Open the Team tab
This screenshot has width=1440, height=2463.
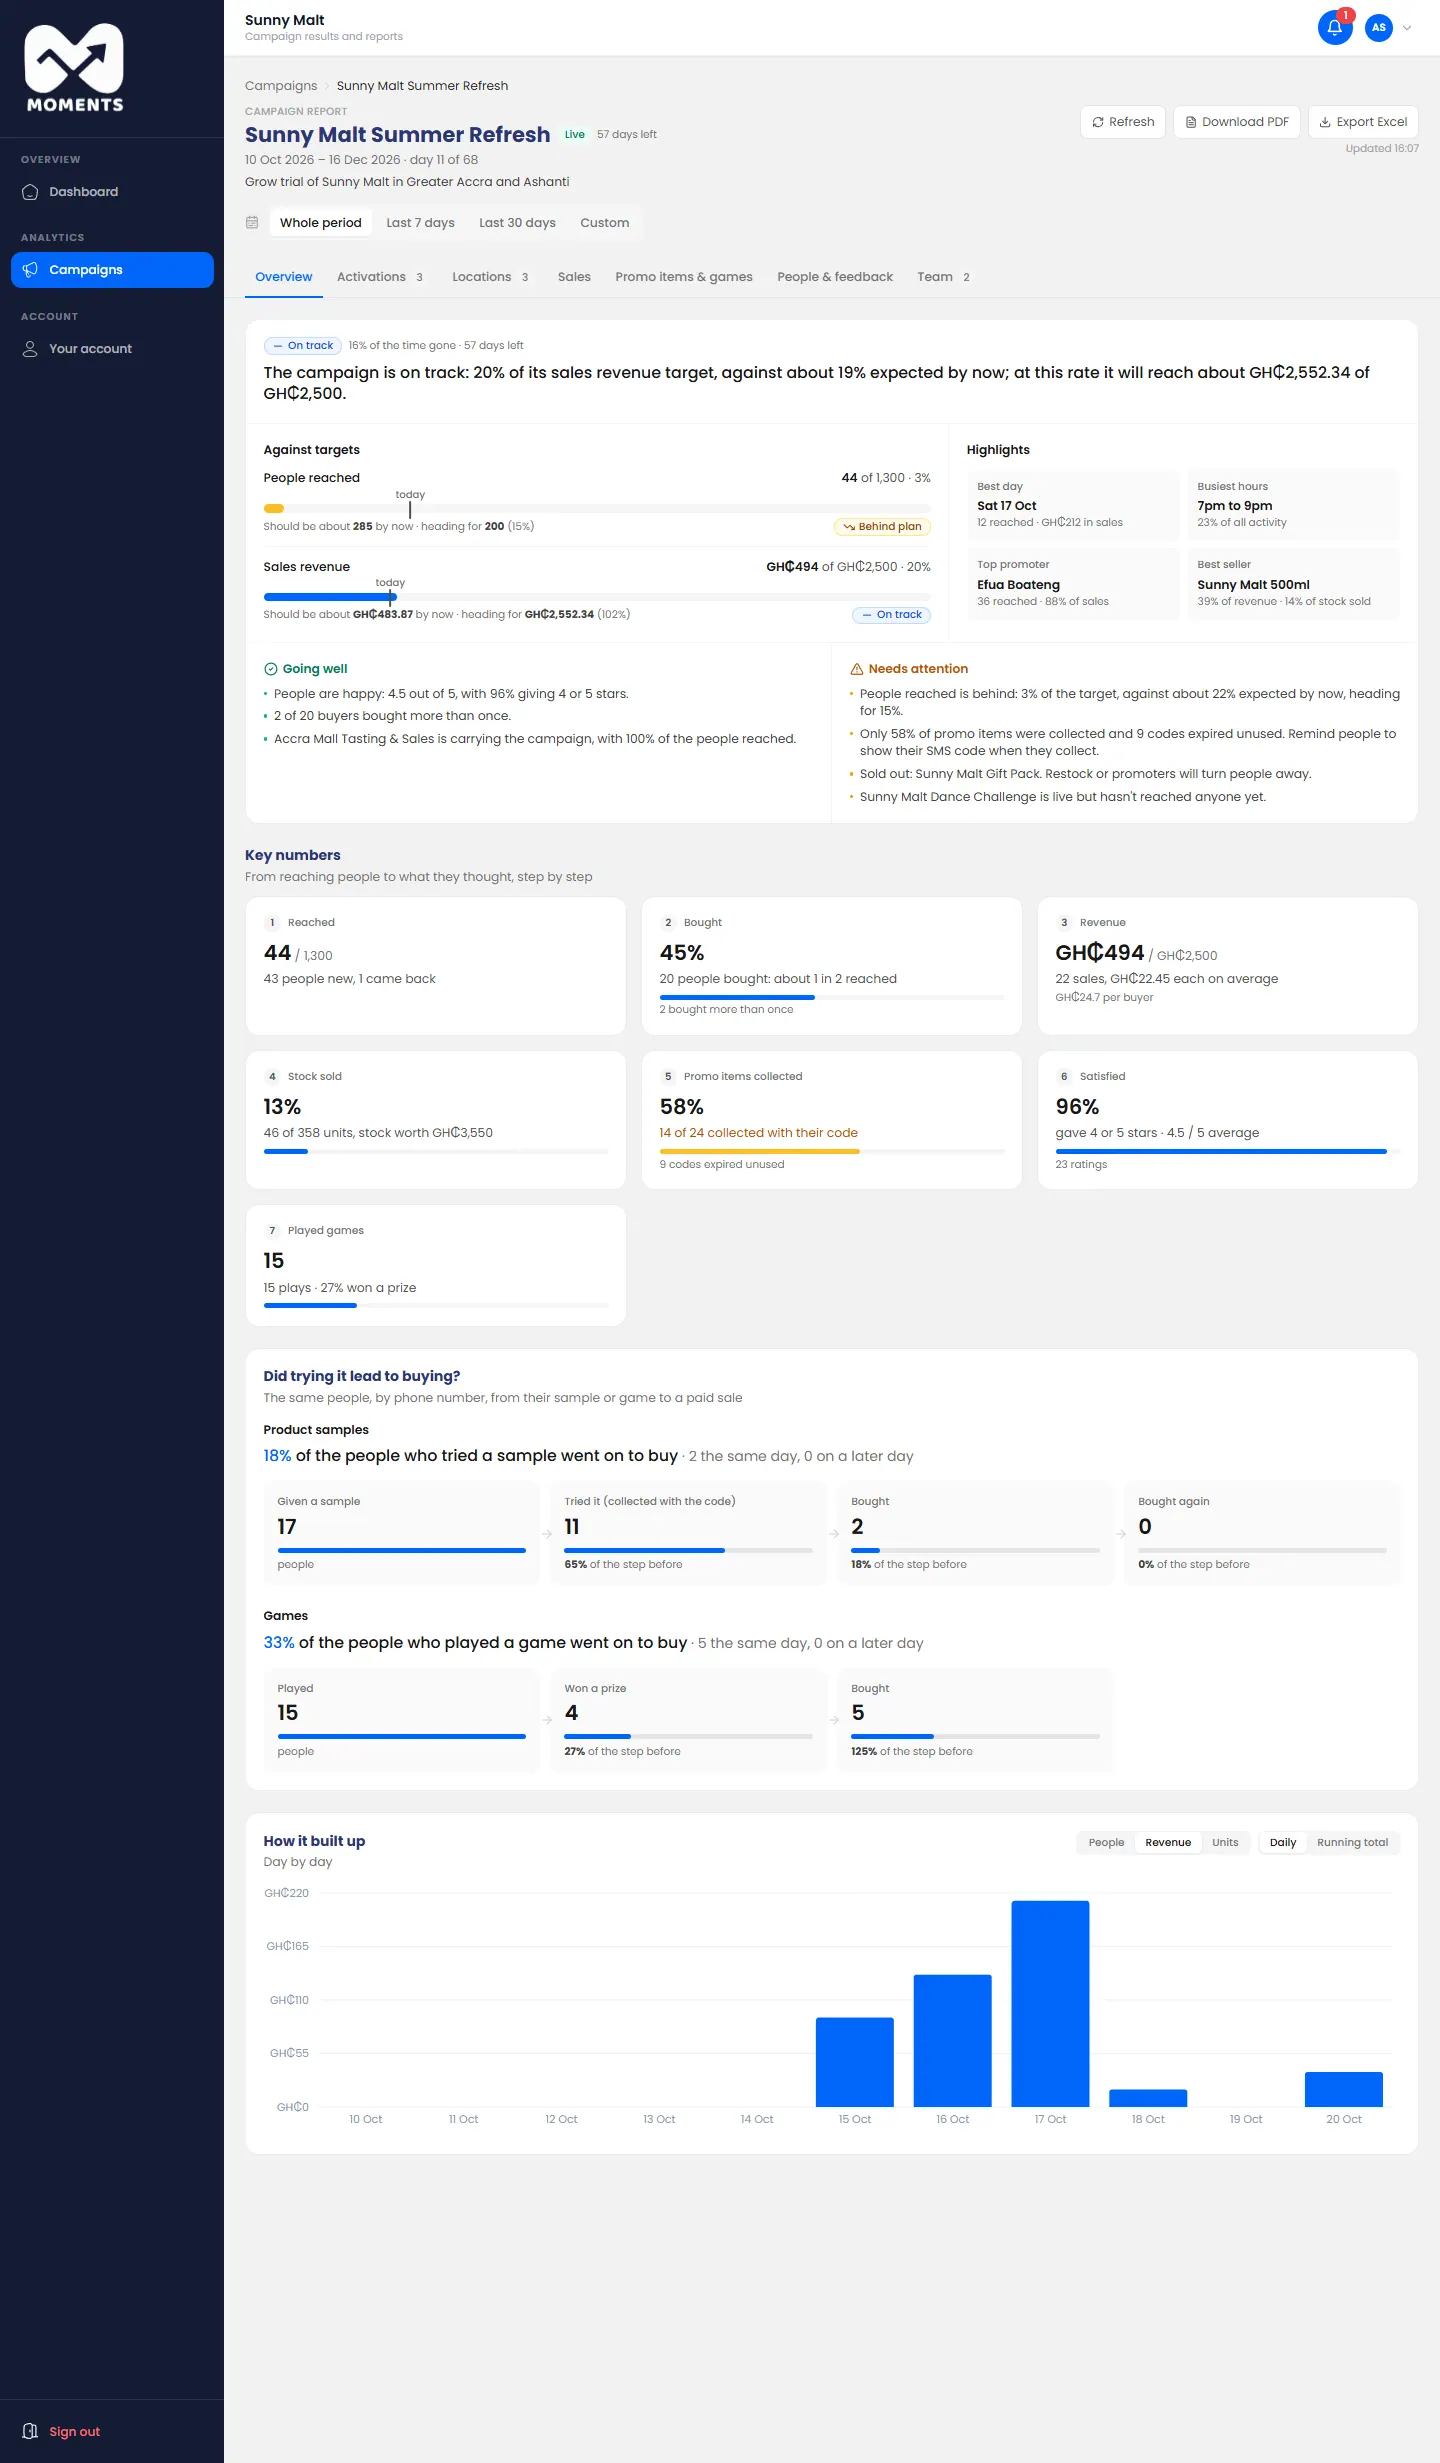point(943,277)
